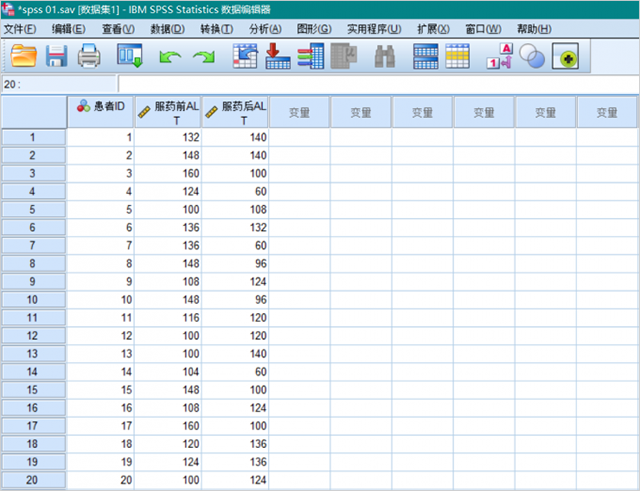The width and height of the screenshot is (640, 491).
Task: Click 服药前ALT value 104 in row 14
Action: tap(168, 372)
